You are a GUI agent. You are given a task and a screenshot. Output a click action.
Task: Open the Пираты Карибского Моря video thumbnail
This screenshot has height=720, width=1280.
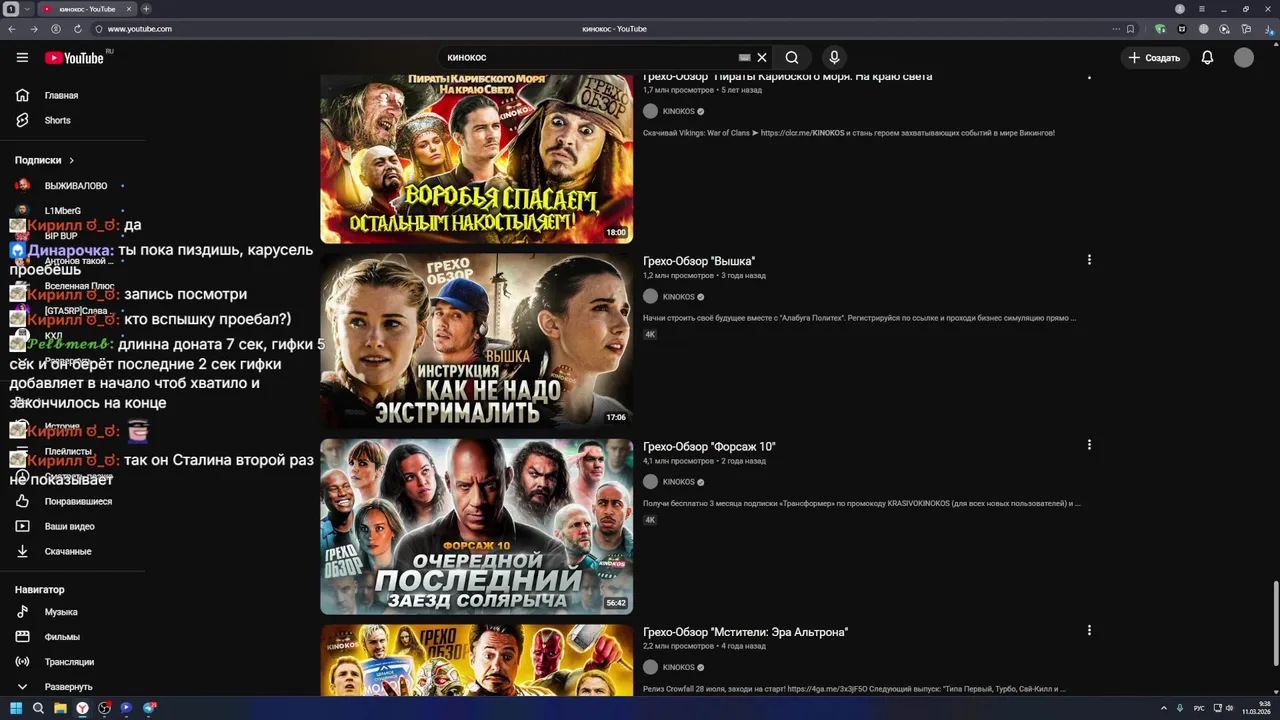(x=476, y=158)
